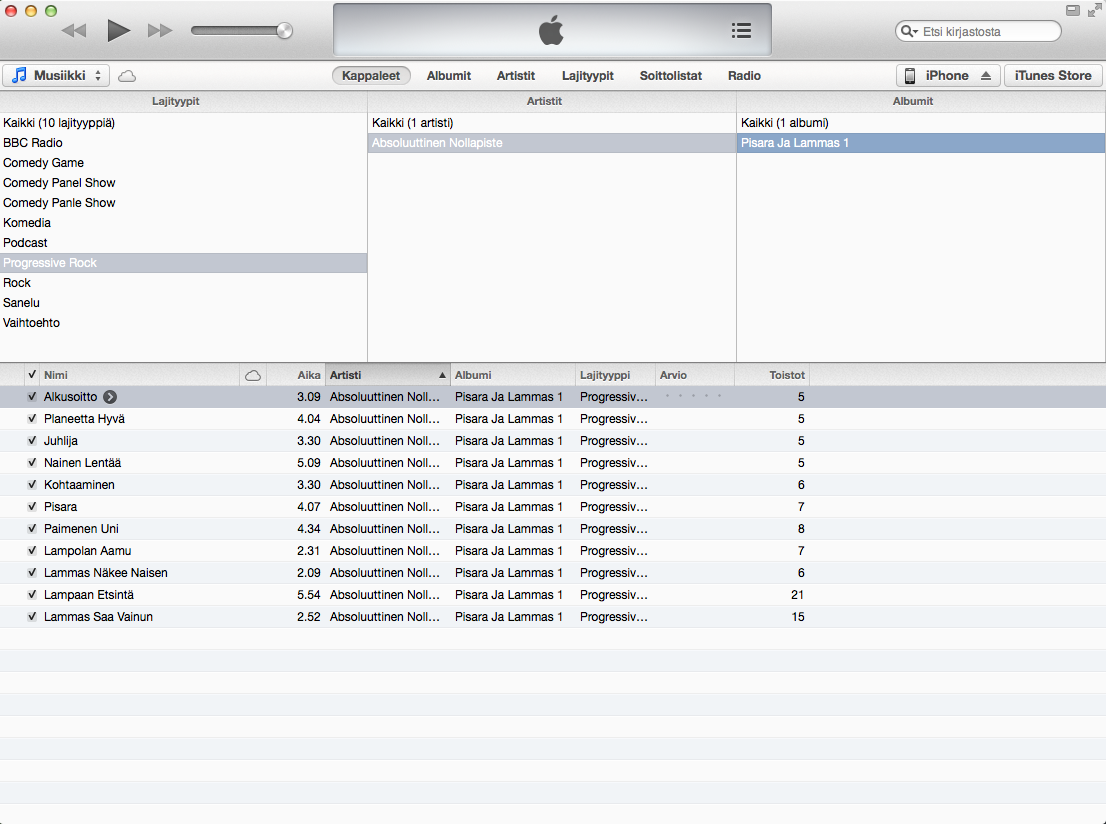Sort by the Artisti column header

point(387,375)
